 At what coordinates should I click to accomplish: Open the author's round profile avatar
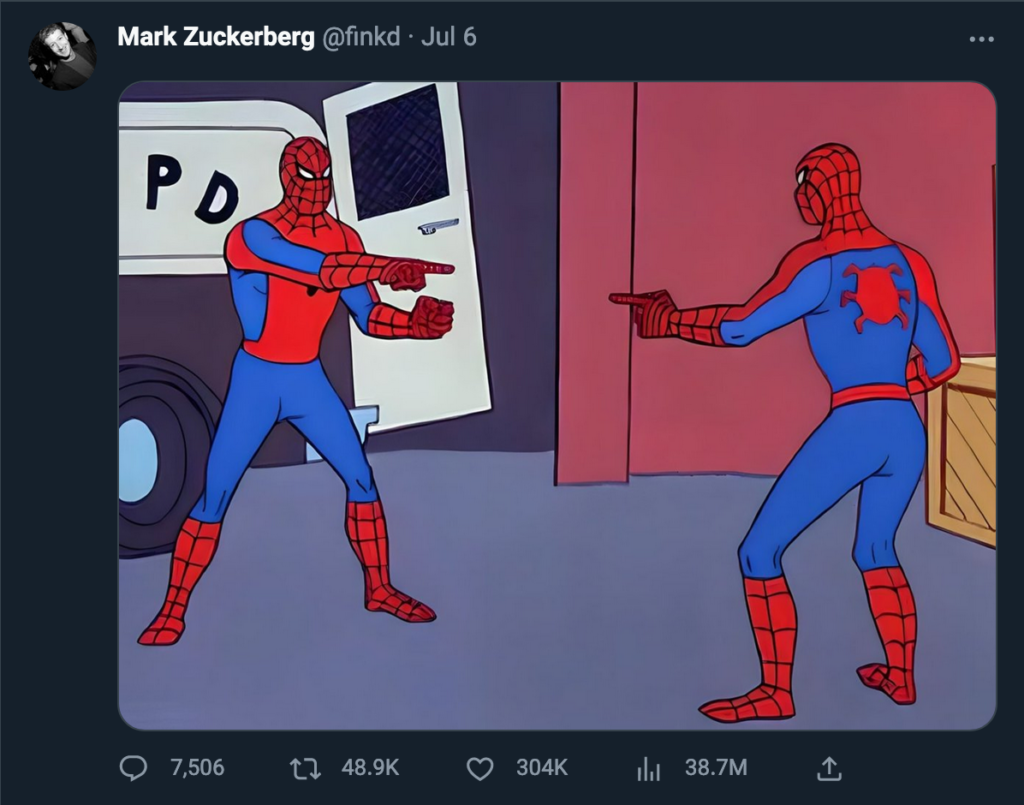pyautogui.click(x=62, y=57)
